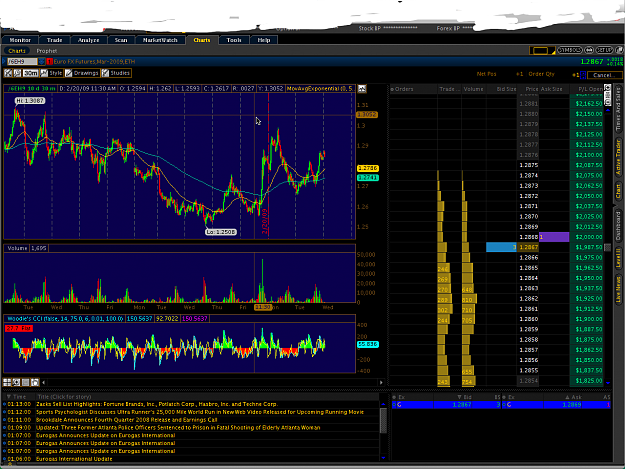Go to the MarketWatch tab
625x469 pixels.
160,40
